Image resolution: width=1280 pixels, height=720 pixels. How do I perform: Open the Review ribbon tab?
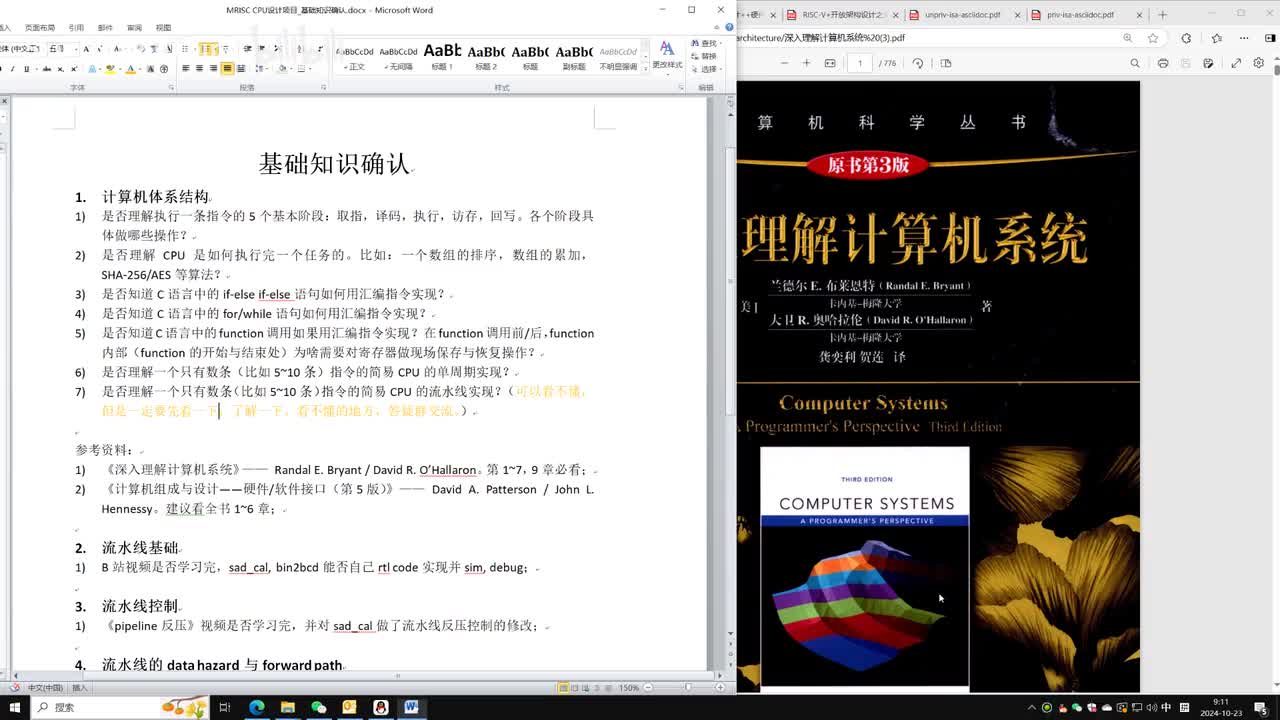pyautogui.click(x=134, y=28)
